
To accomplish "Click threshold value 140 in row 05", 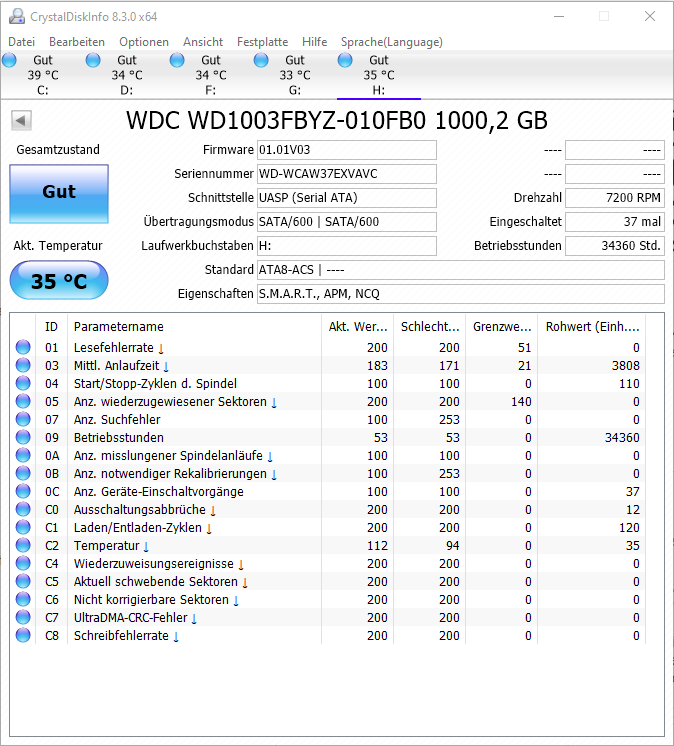I will tap(521, 402).
